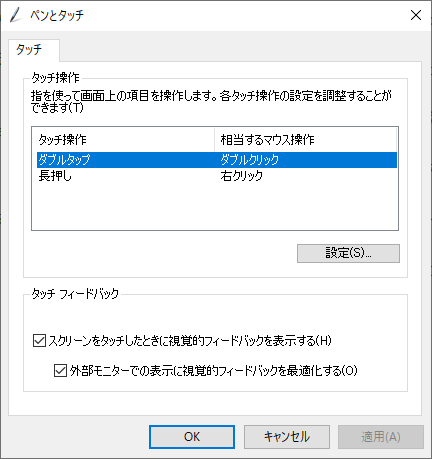
Task: Select the ダブルタップ row in the list
Action: [217, 160]
